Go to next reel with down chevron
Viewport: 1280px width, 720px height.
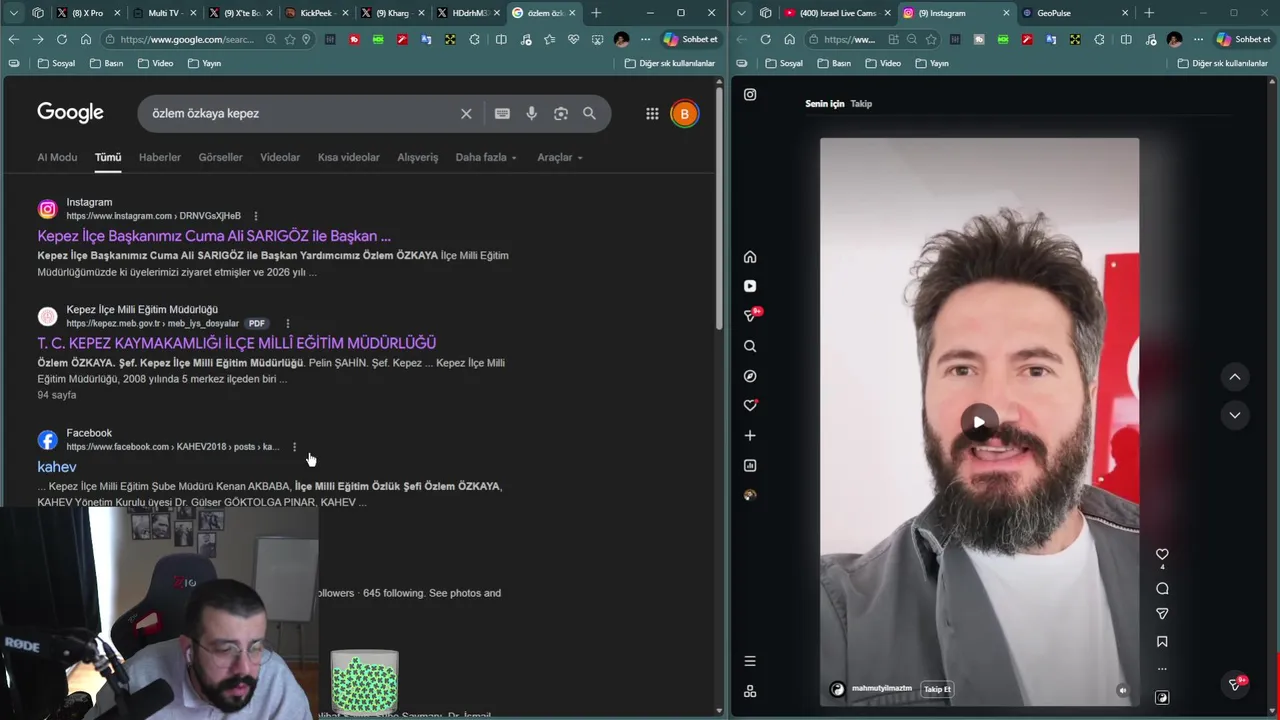(1235, 415)
